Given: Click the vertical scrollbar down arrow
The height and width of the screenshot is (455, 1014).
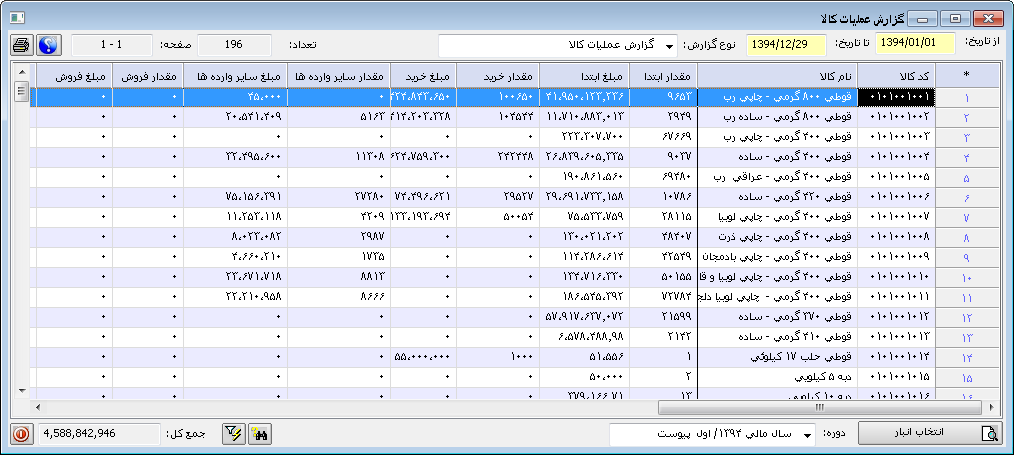Looking at the screenshot, I should [x=21, y=389].
